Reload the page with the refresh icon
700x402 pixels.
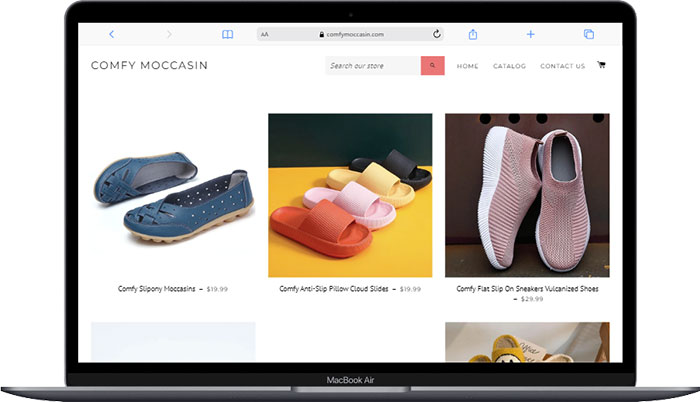point(437,34)
